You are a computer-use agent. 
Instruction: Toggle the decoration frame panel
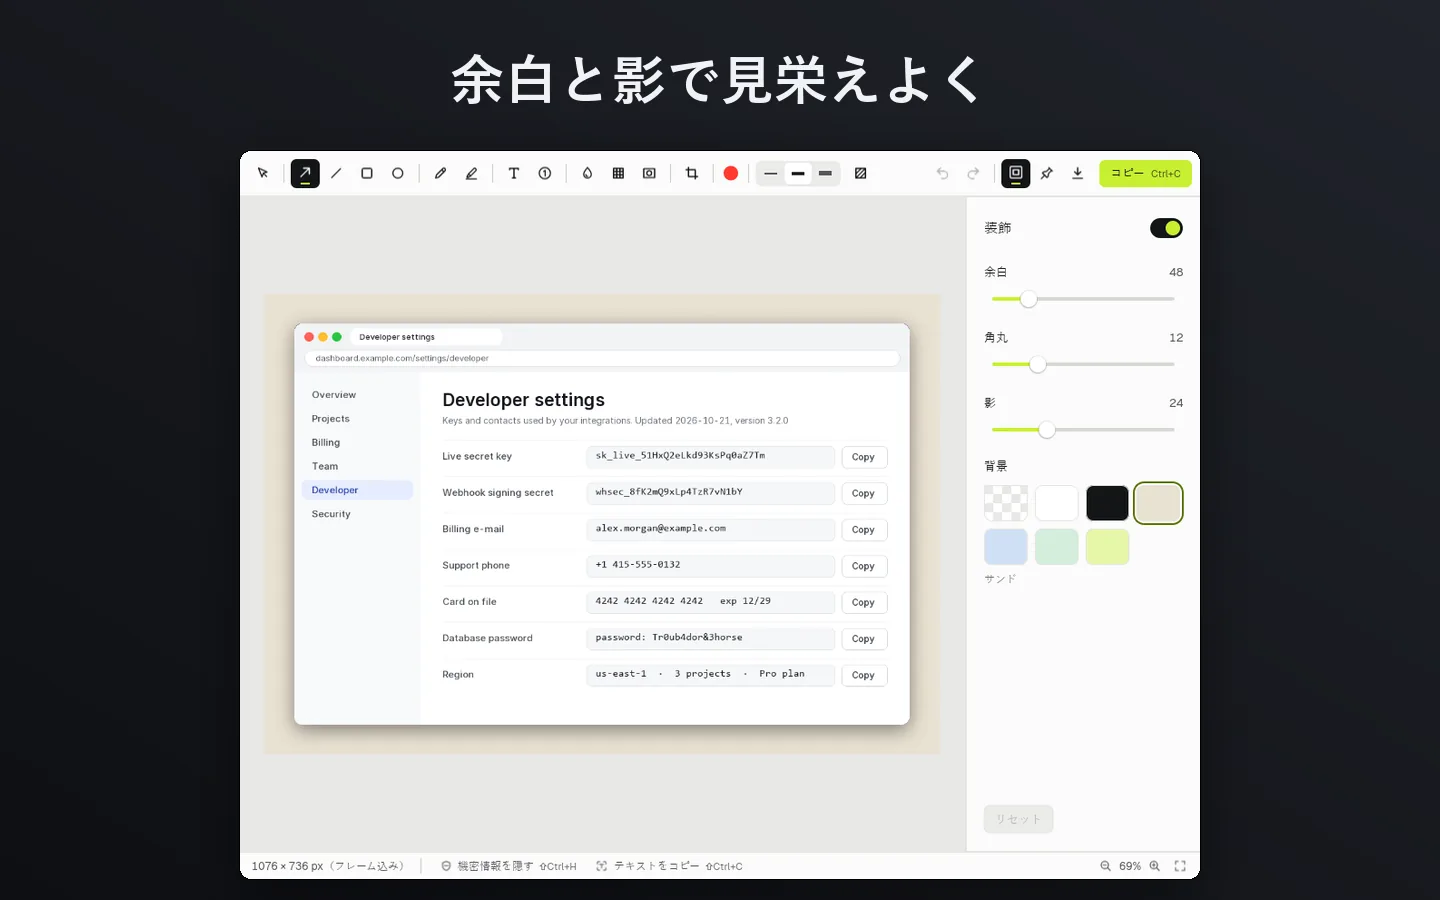pos(1016,173)
